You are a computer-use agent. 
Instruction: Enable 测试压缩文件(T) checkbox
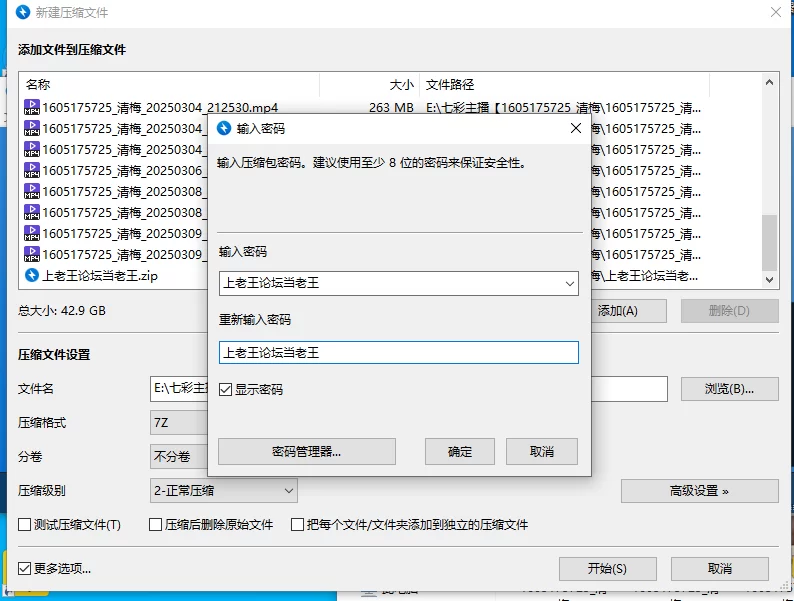pos(24,525)
